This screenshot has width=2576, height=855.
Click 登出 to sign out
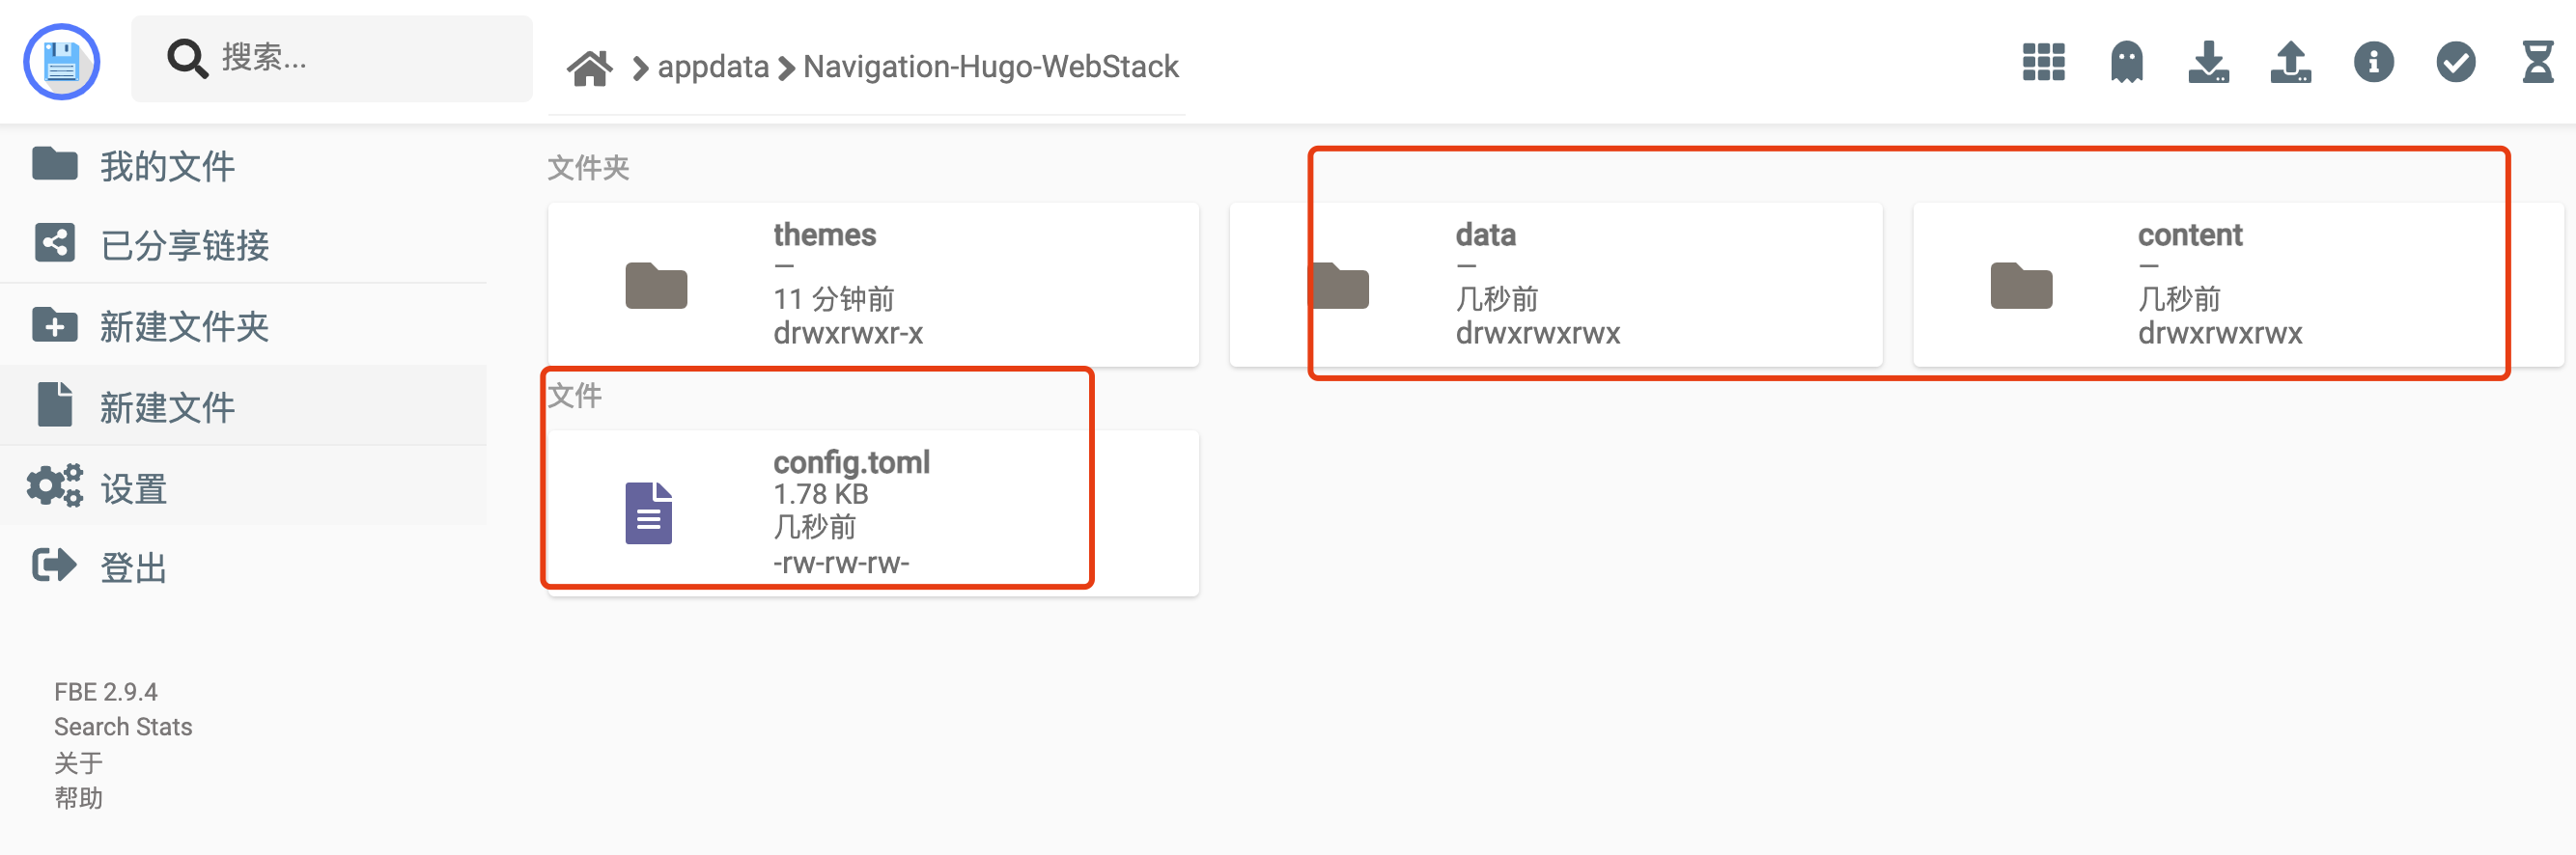click(x=134, y=567)
